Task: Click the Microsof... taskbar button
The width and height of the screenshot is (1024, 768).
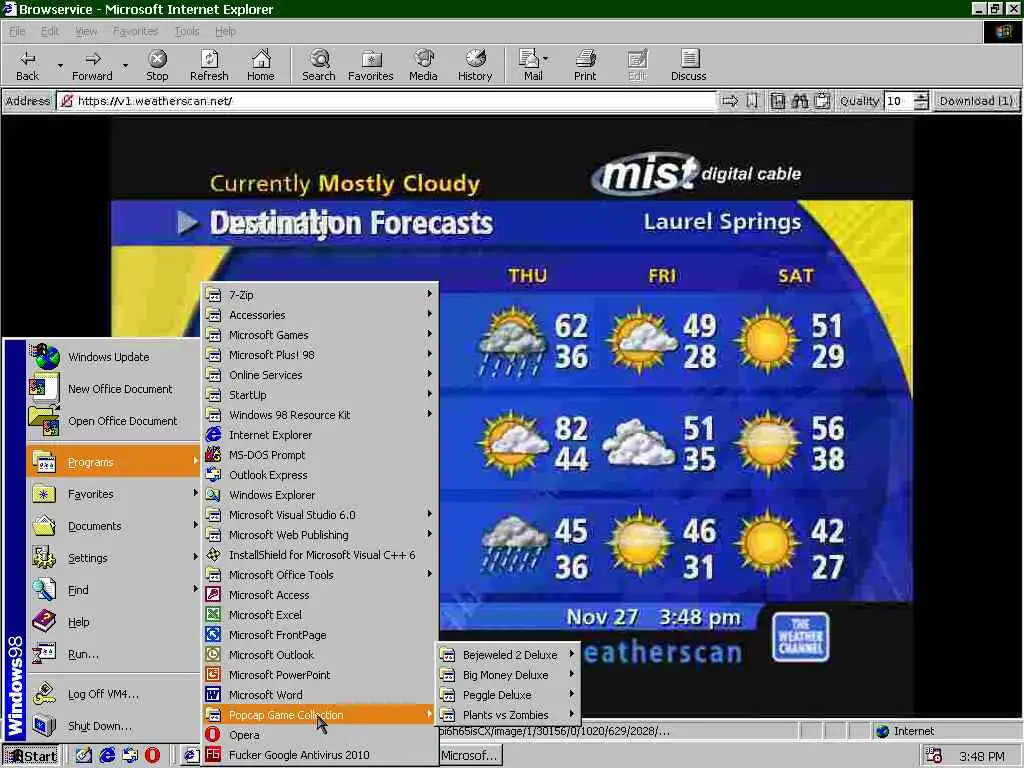Action: click(x=470, y=756)
